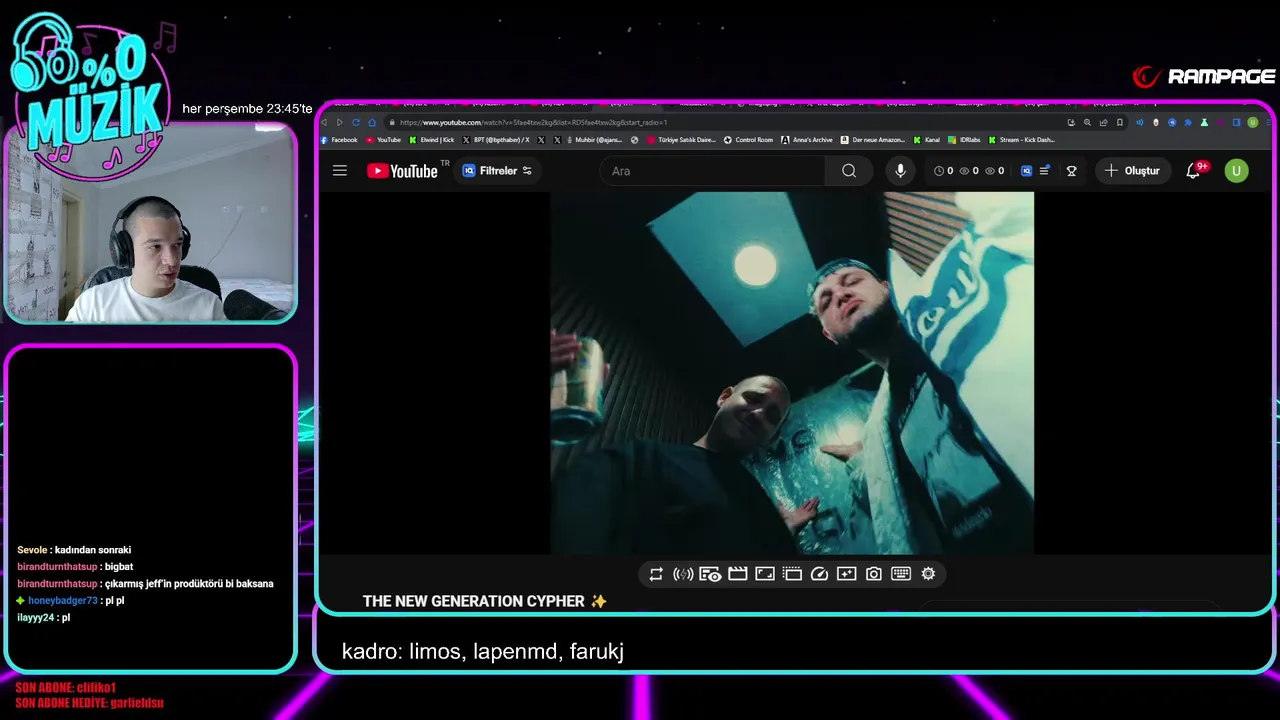1280x720 pixels.
Task: Click the browser home button
Action: 372,122
